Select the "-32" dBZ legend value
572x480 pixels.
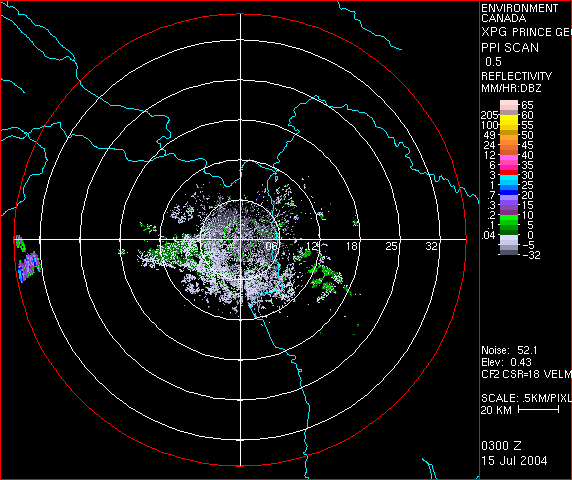(x=532, y=255)
